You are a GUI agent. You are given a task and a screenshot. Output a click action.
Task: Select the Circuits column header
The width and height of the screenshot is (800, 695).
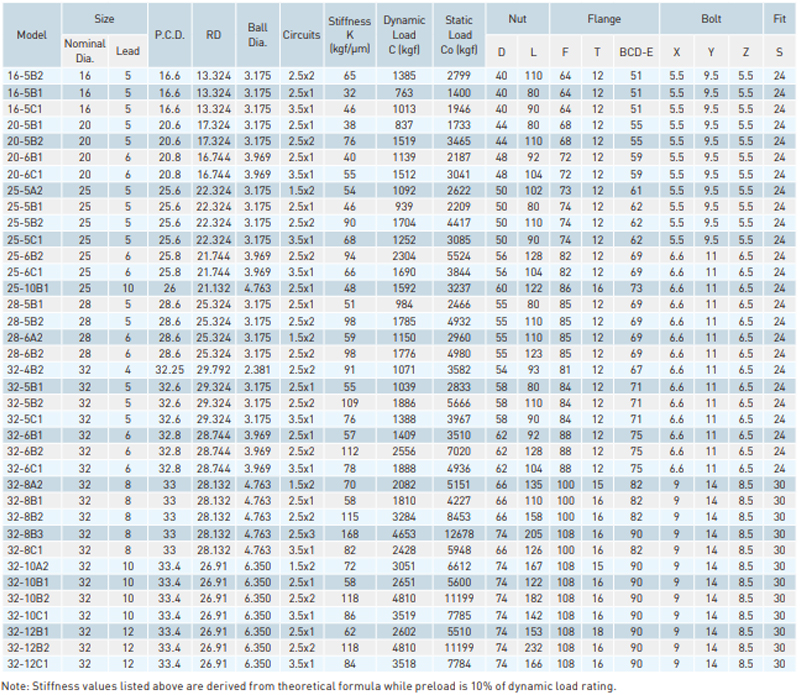pyautogui.click(x=301, y=34)
